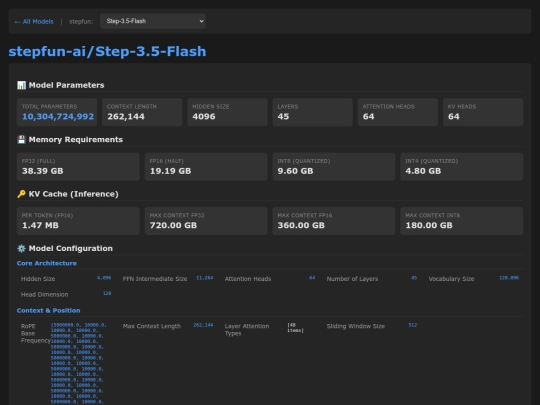Image resolution: width=540 pixels, height=405 pixels.
Task: Click the stepfun: label beside dropdown
Action: 81,21
